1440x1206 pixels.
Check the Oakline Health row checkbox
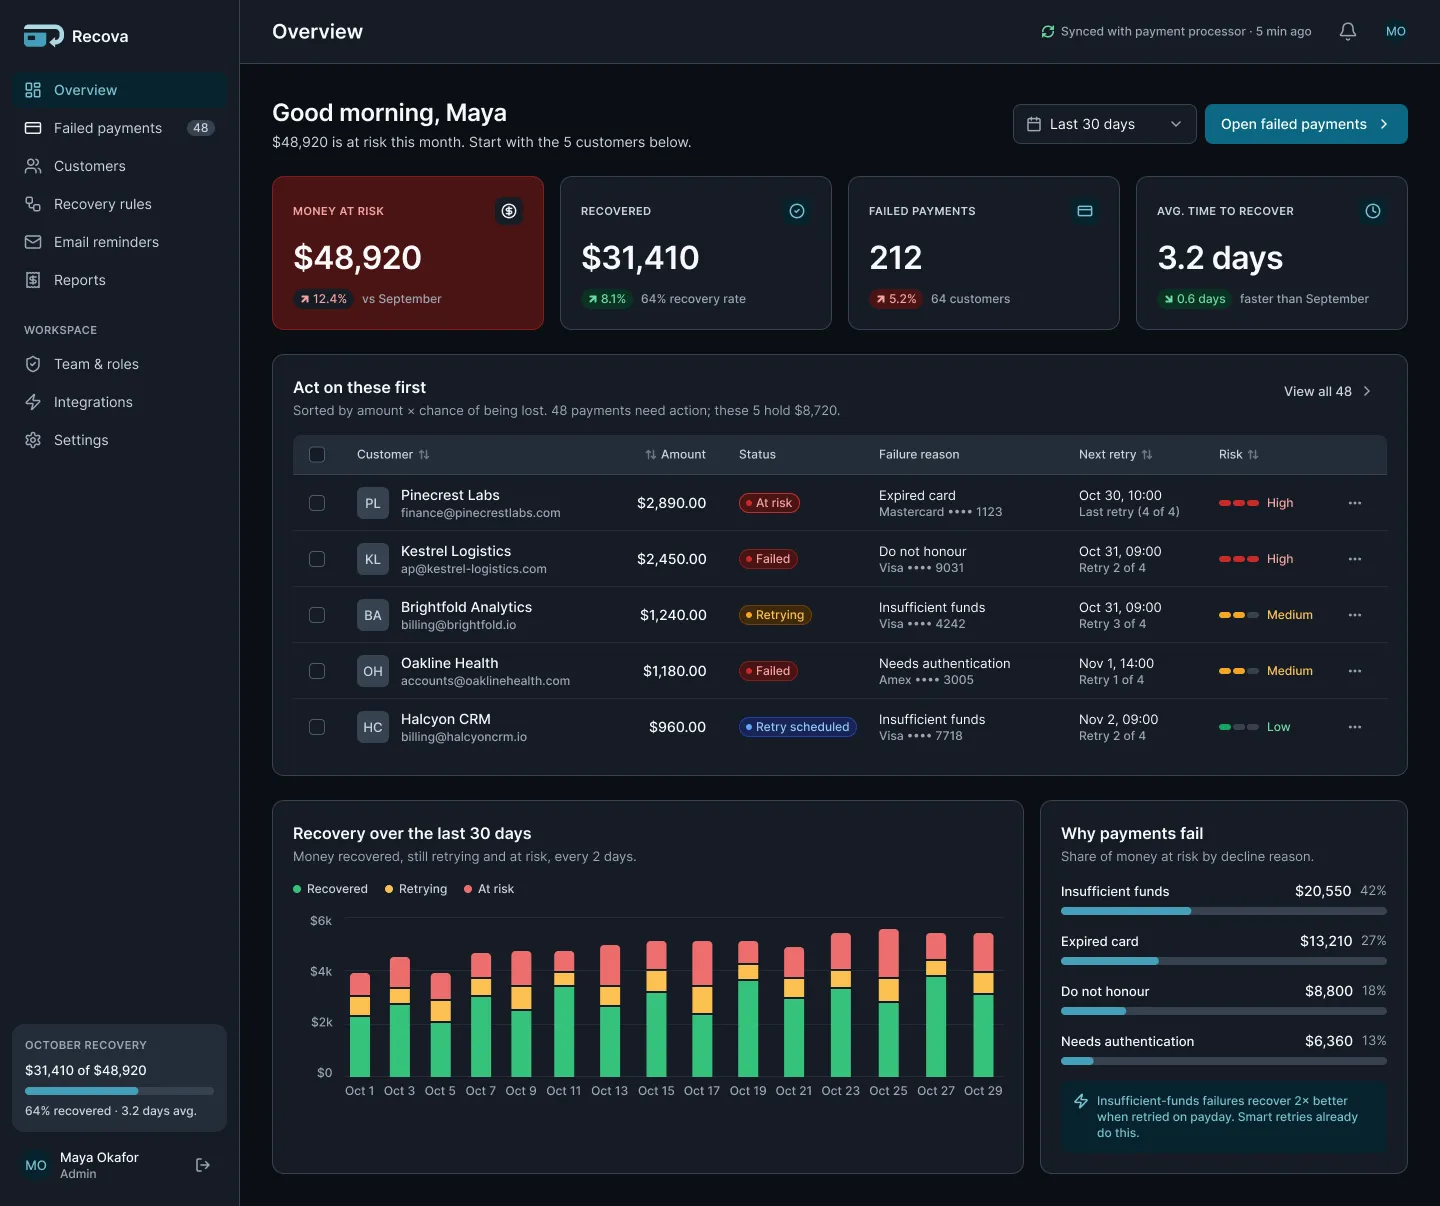click(x=317, y=671)
